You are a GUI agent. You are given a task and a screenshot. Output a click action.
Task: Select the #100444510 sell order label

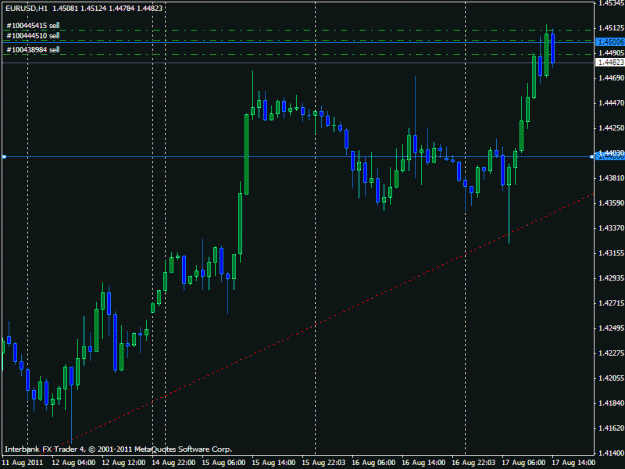point(33,36)
